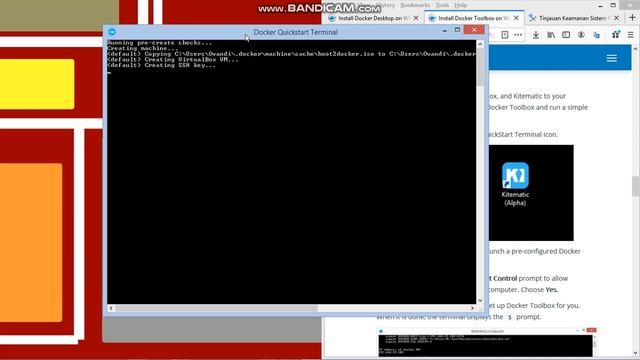
Task: Close the Install Docker Desktop tab
Action: click(416, 18)
